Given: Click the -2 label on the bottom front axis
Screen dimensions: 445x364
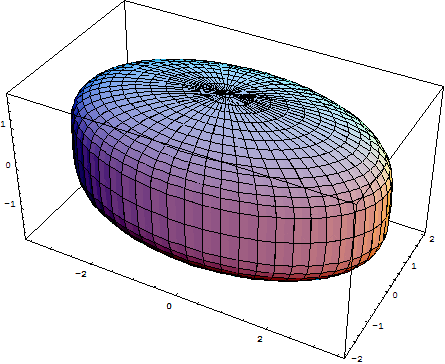Looking at the screenshot, I should click(x=81, y=274).
